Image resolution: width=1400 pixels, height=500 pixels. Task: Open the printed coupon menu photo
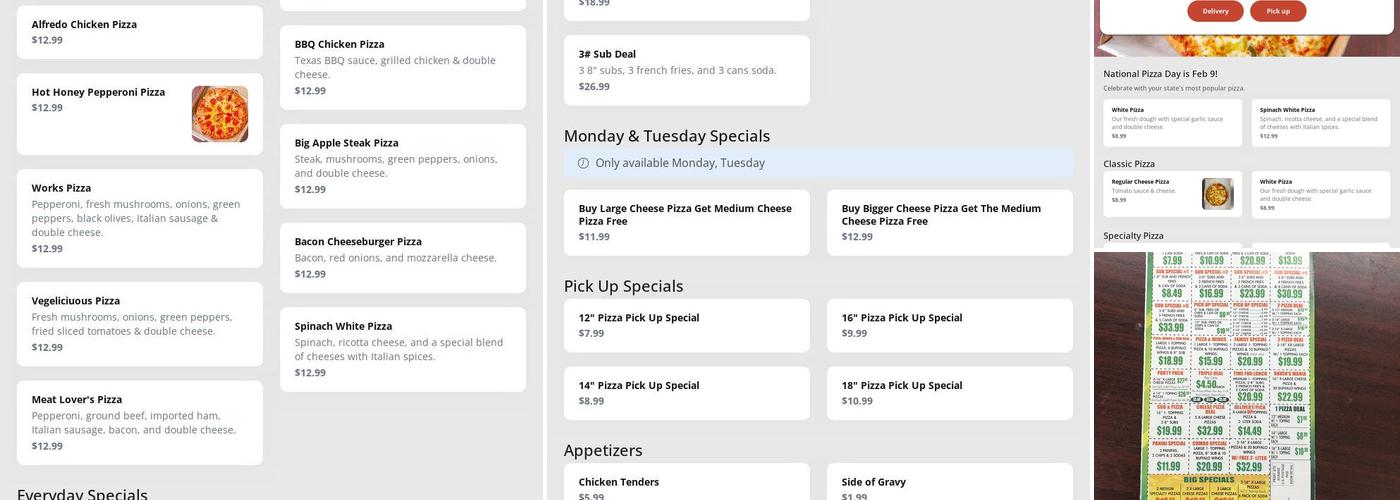(1246, 376)
